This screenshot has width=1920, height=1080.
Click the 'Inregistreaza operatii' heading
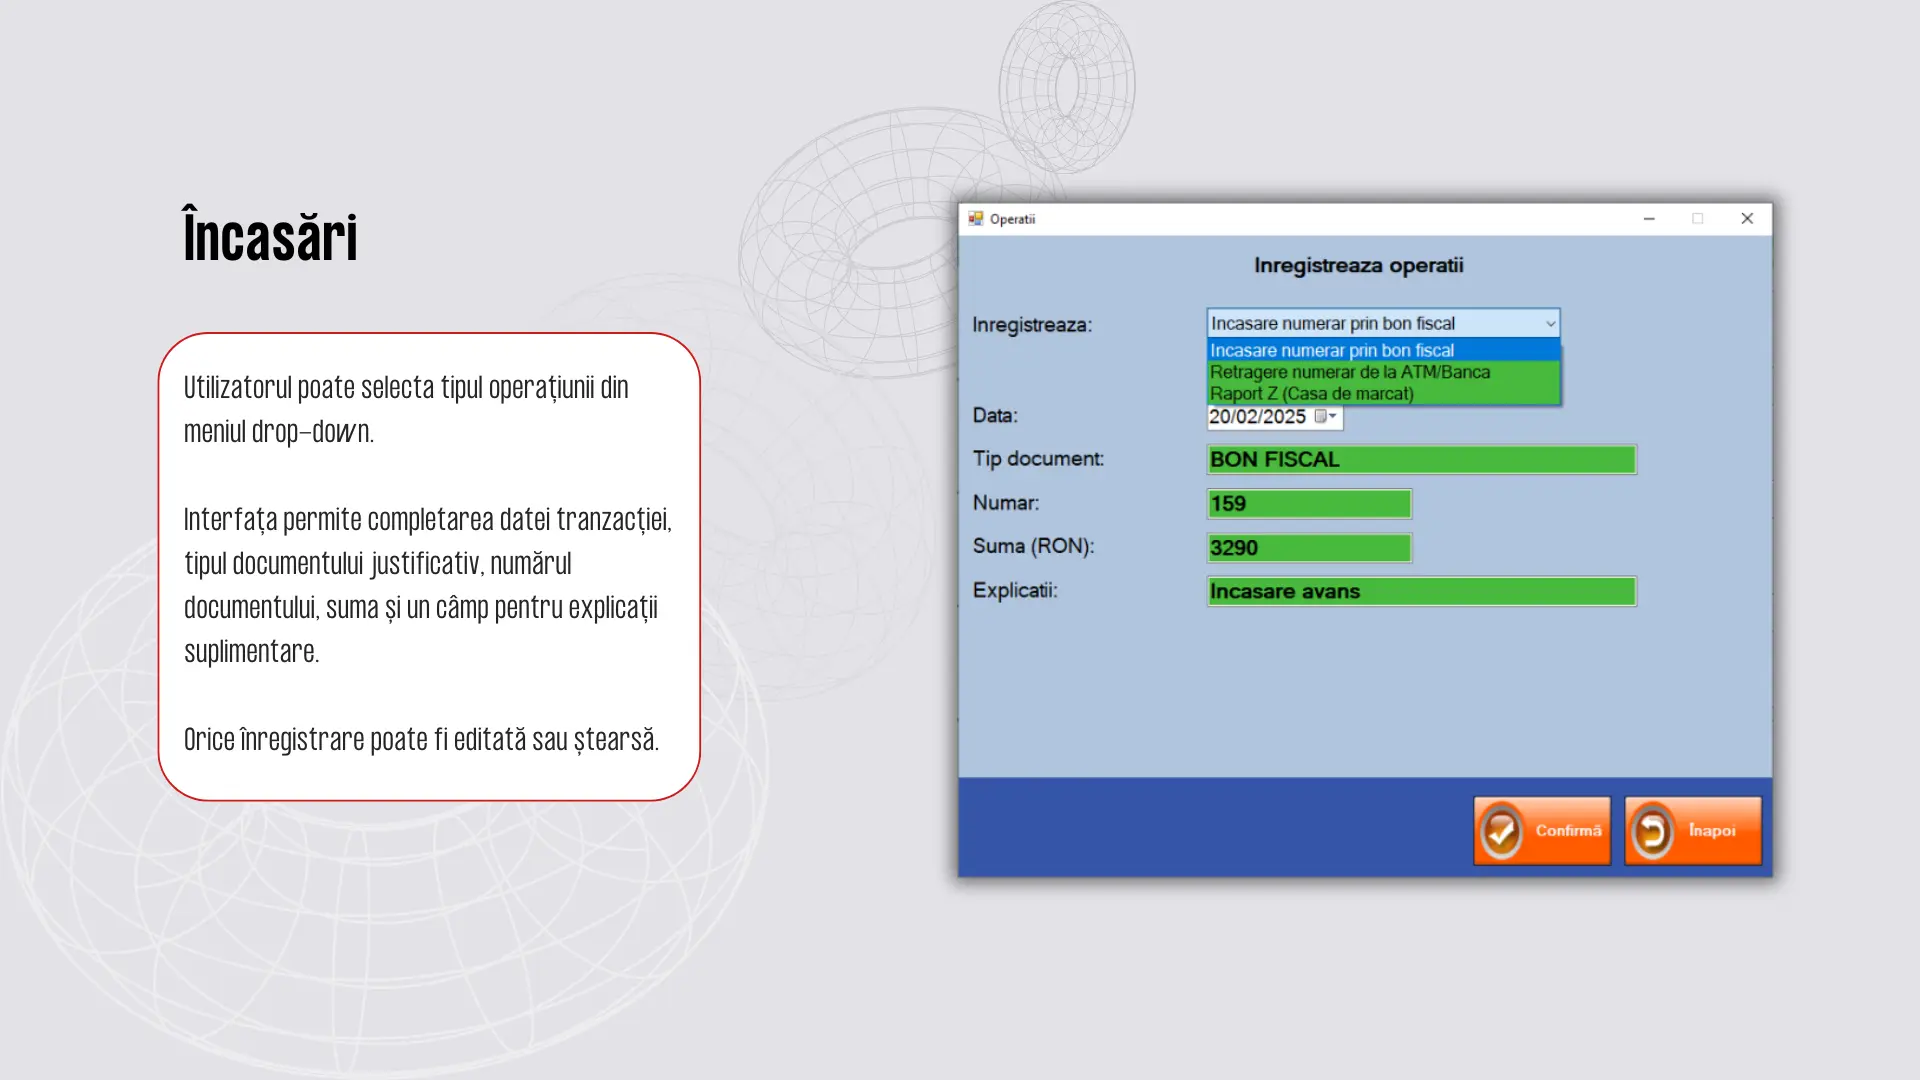pyautogui.click(x=1359, y=266)
